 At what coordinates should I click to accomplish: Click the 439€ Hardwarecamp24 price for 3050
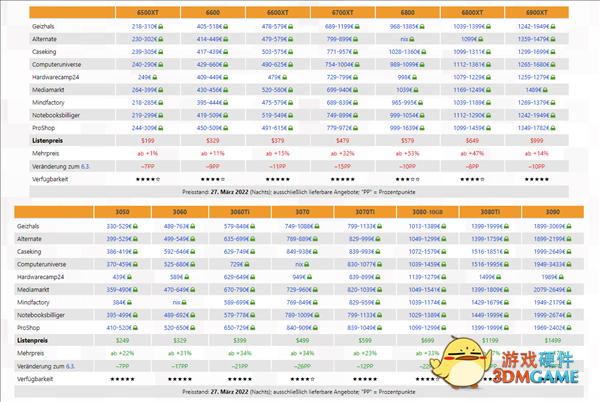tap(119, 277)
